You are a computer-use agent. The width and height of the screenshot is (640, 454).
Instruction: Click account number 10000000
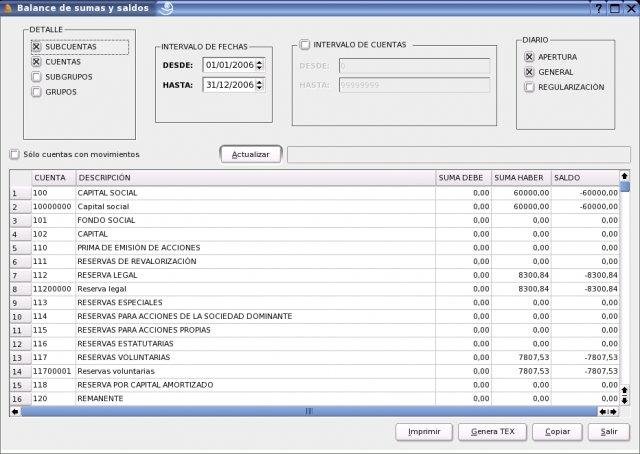[x=53, y=207]
